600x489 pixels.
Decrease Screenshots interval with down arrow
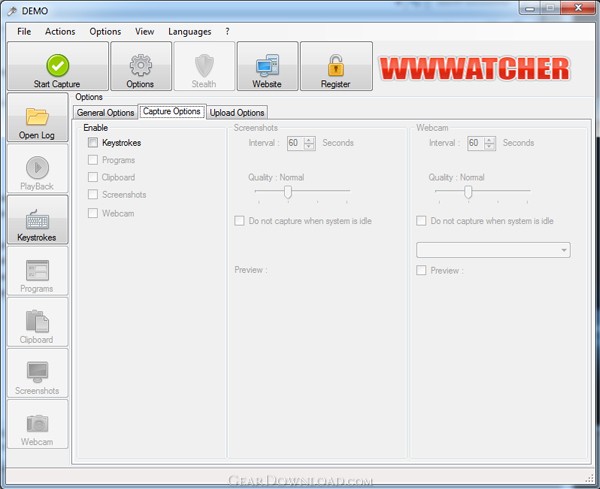coord(309,147)
